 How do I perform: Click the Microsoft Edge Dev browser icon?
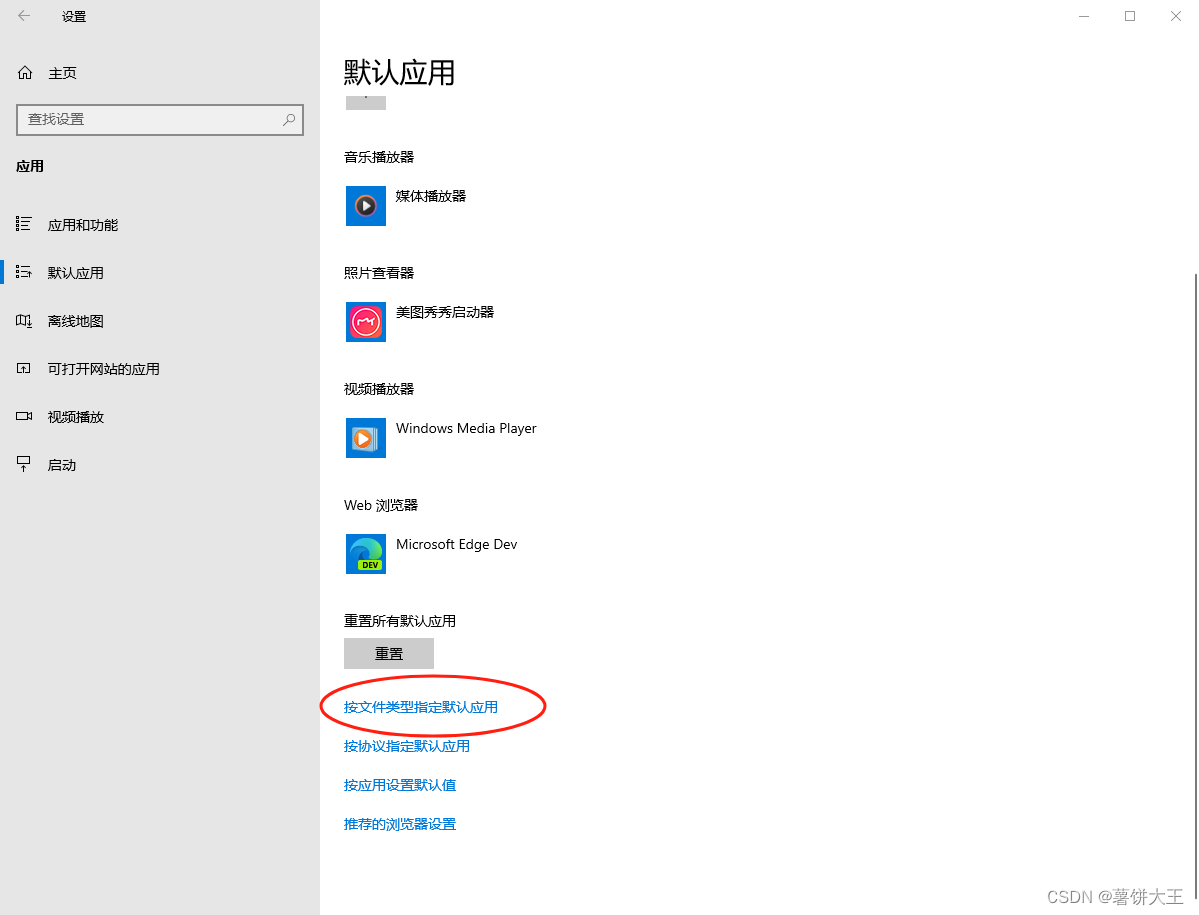click(x=365, y=554)
